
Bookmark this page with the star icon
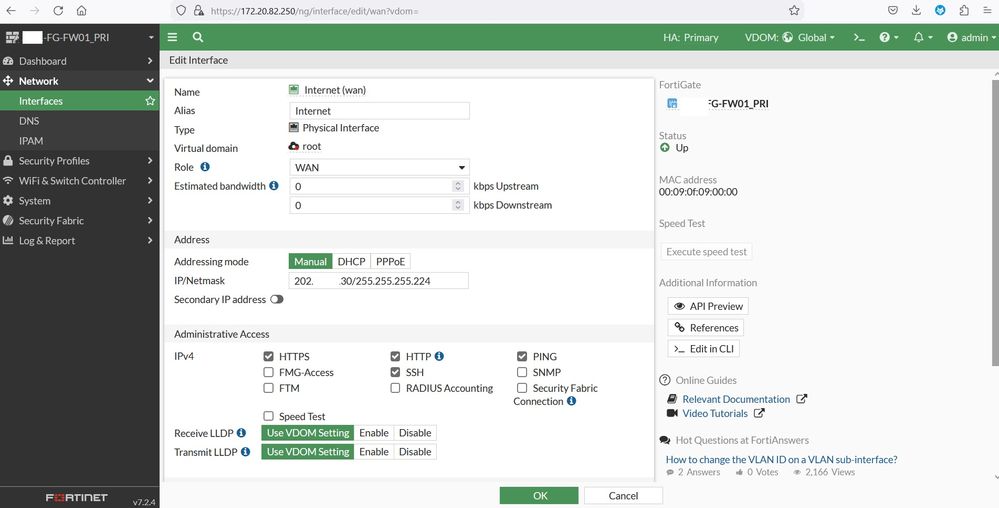(794, 11)
